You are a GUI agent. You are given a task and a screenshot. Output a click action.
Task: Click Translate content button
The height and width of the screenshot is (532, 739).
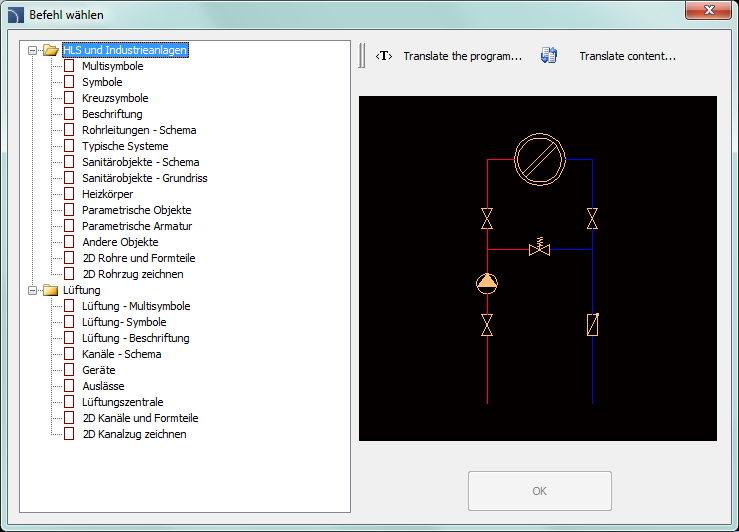point(627,57)
